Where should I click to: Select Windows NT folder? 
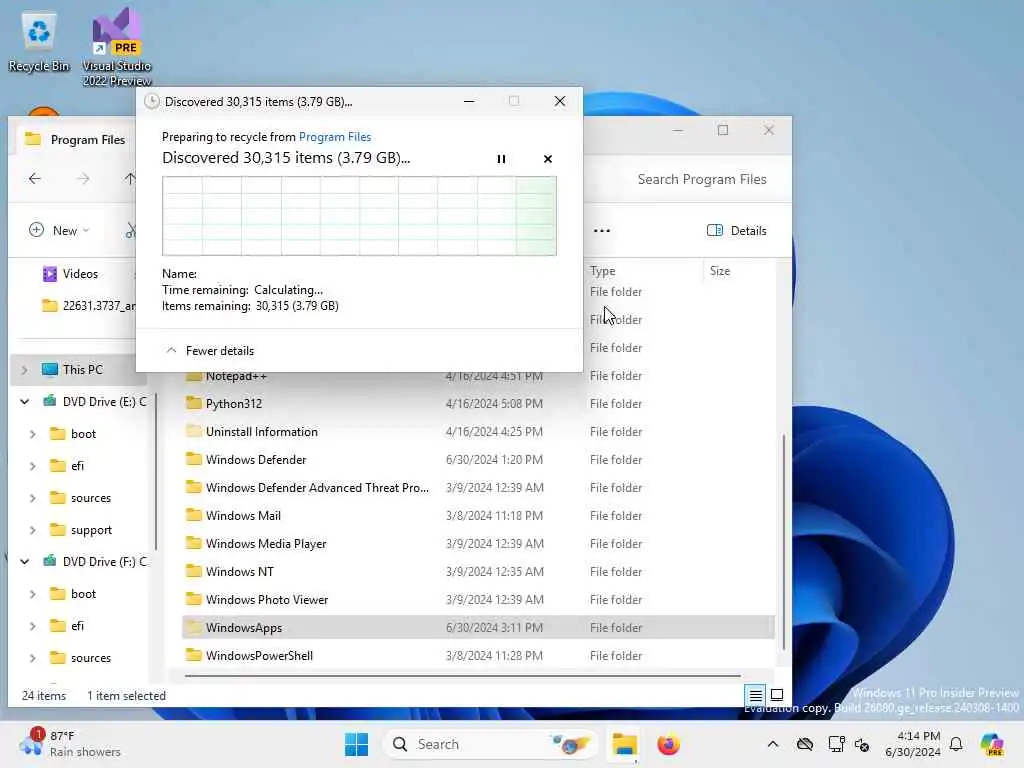[x=478, y=571]
